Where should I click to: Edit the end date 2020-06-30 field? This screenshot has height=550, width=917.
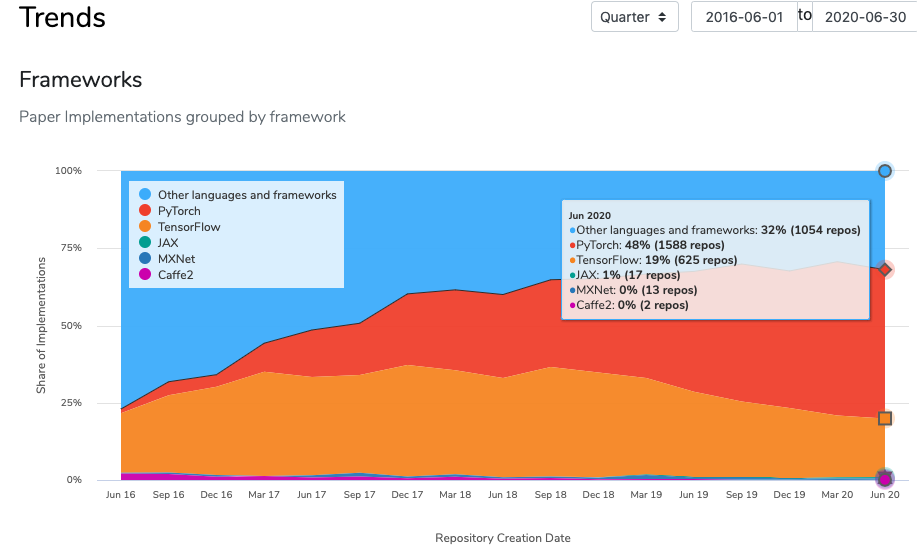coord(865,17)
